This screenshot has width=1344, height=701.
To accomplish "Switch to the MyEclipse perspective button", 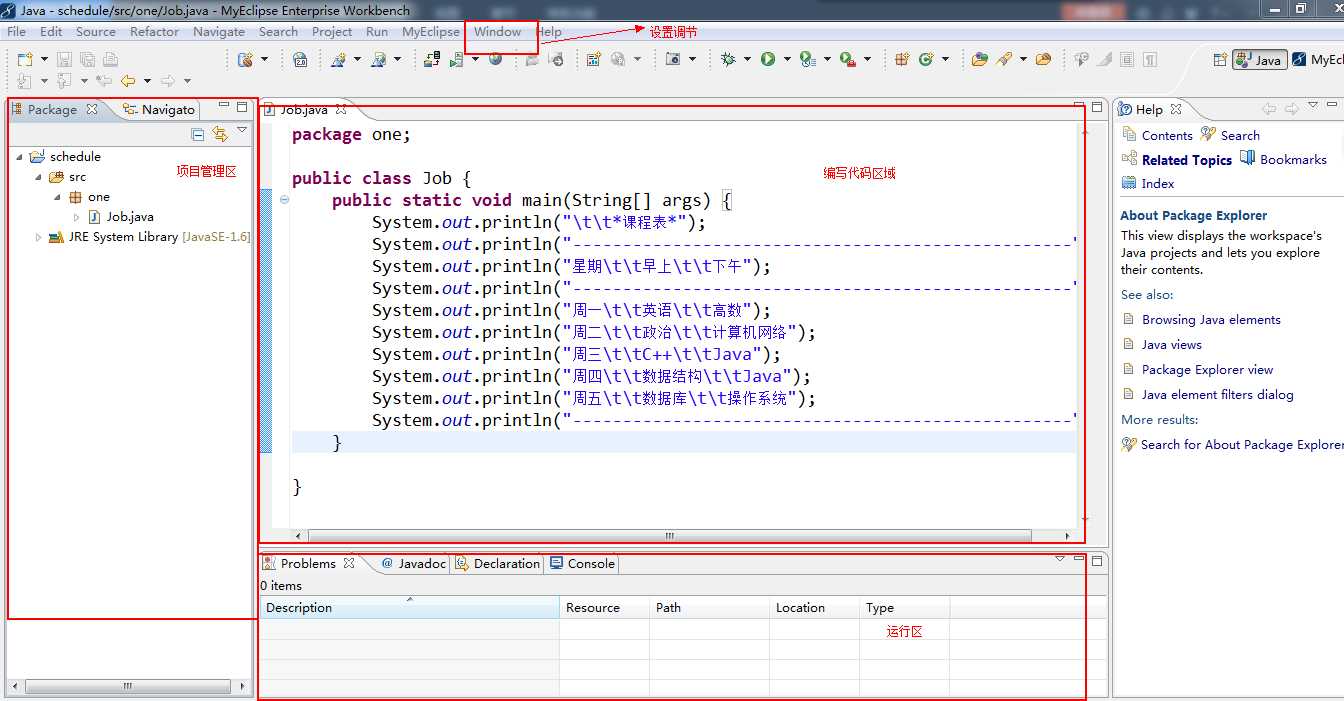I will click(x=1317, y=60).
